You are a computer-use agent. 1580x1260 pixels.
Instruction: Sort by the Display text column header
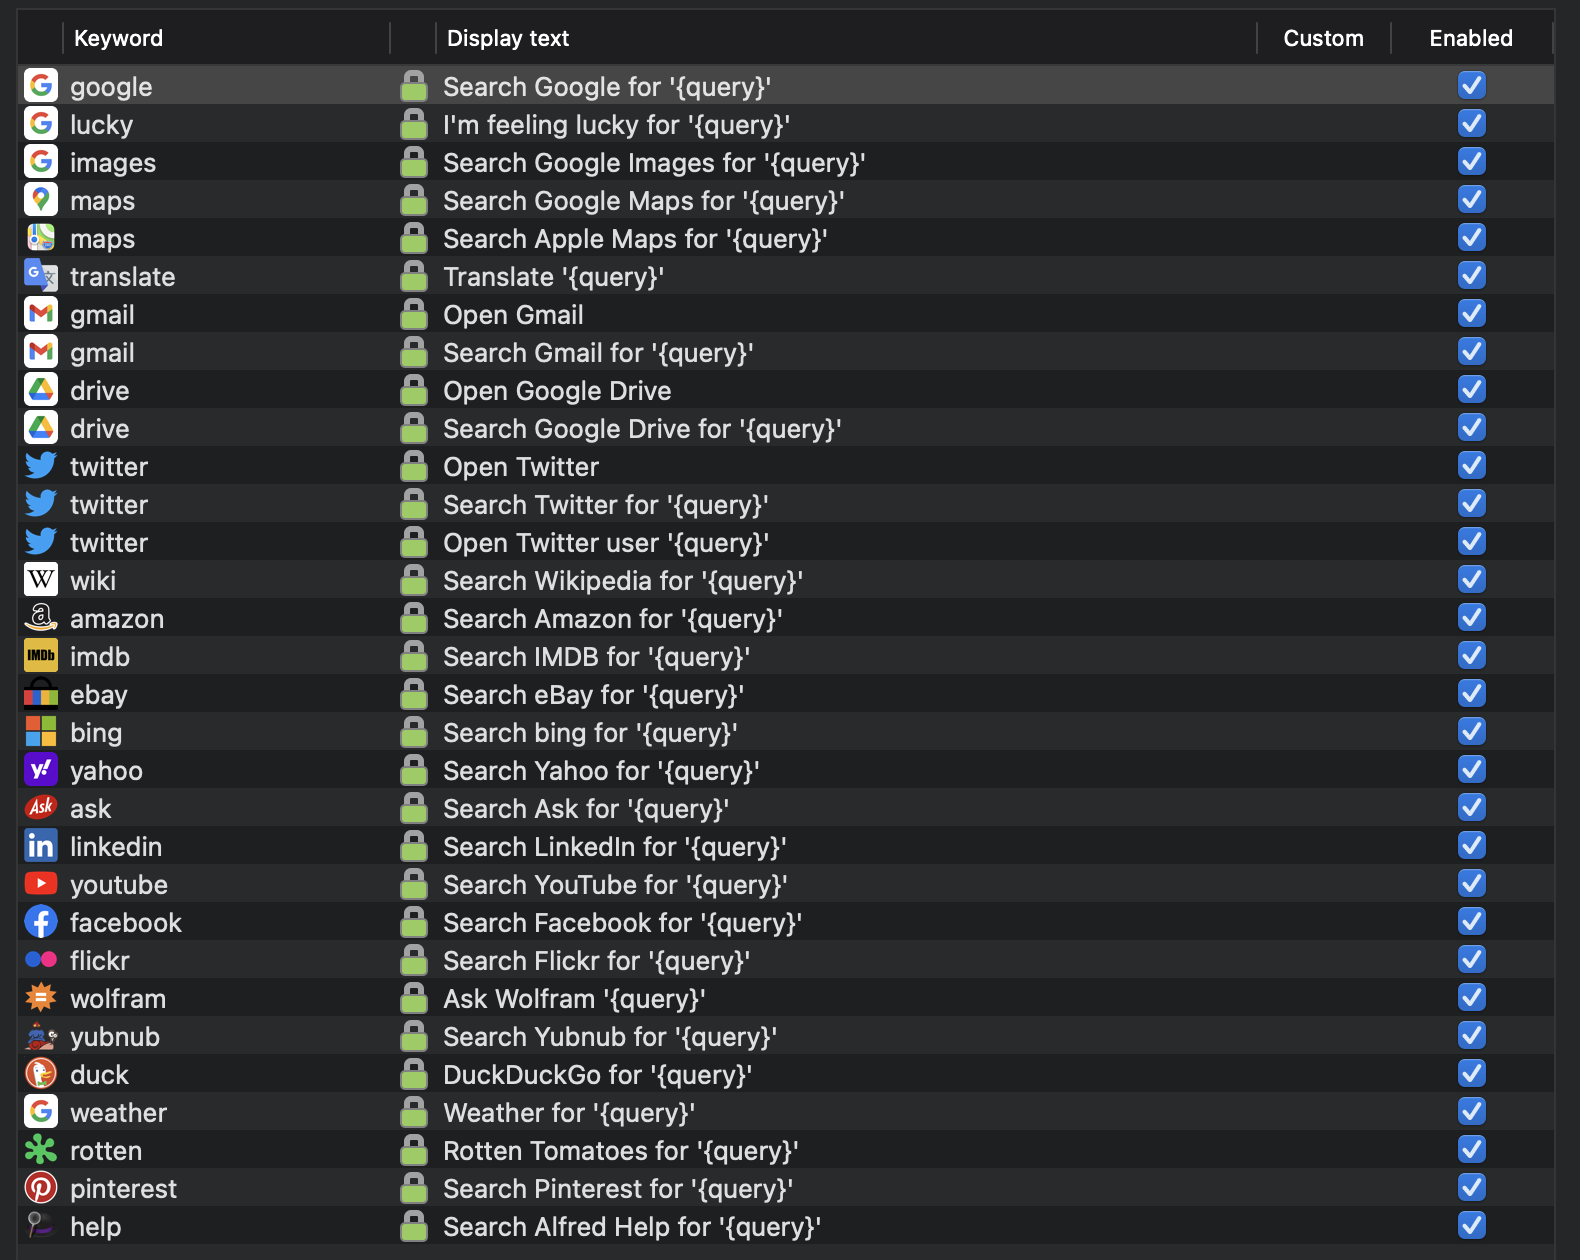tap(508, 38)
